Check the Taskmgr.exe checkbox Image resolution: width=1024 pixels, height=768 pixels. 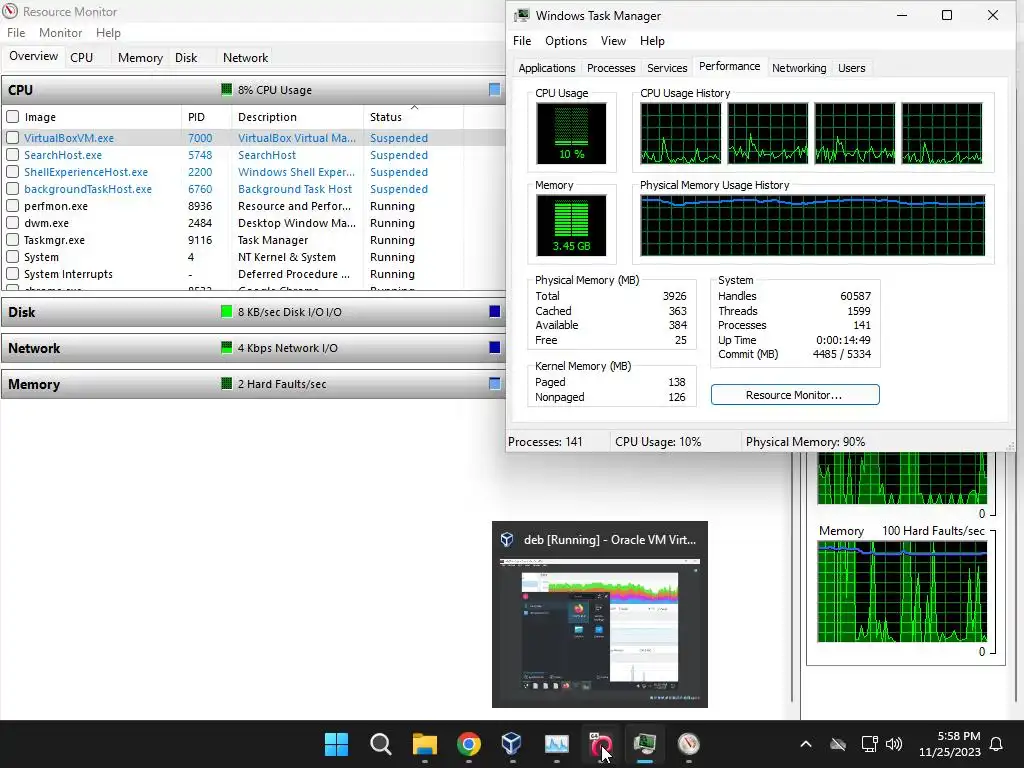[12, 240]
